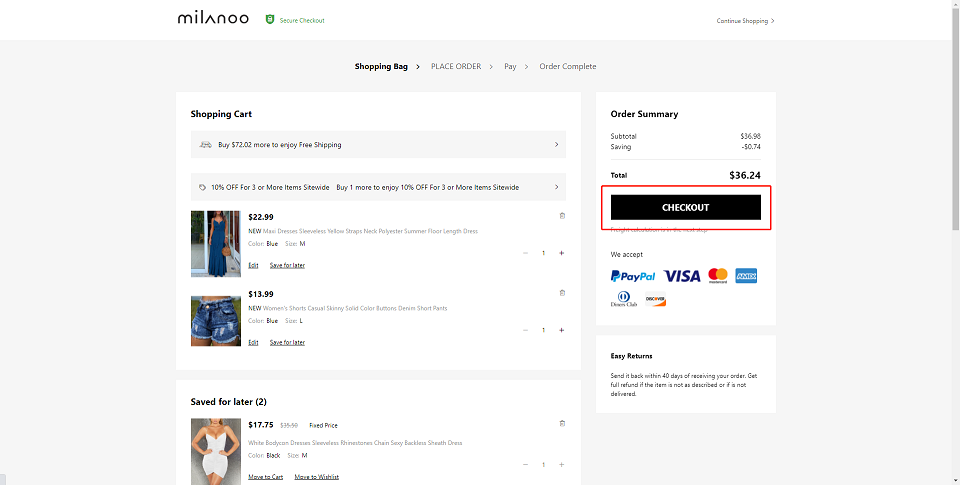Increase quantity of denim shorts
Viewport: 960px width, 485px height.
click(x=561, y=330)
